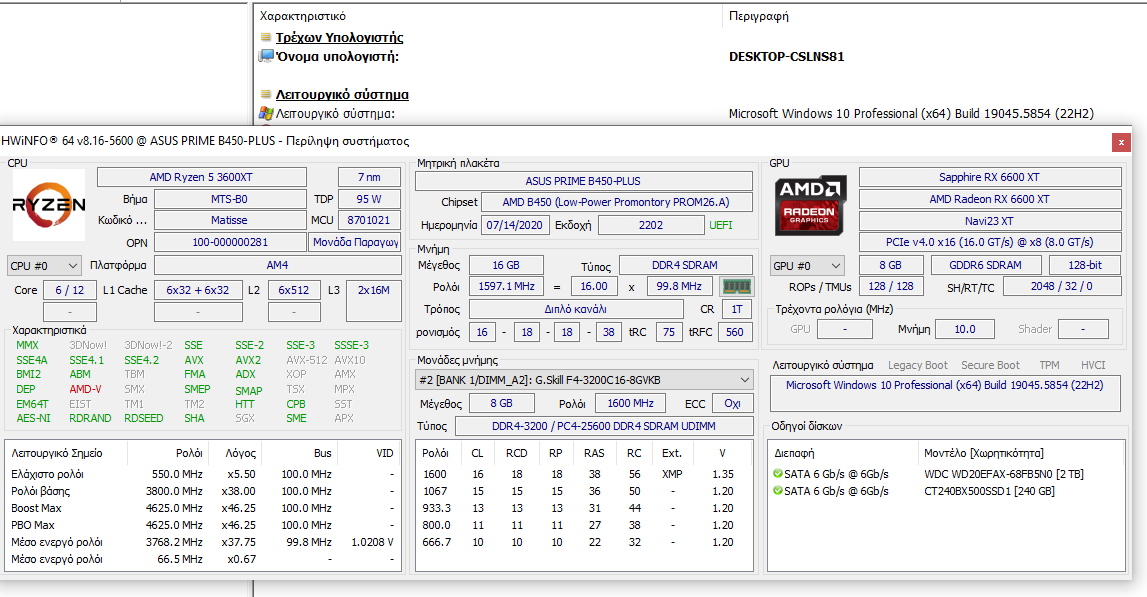Click the section icon beside the underlined 'Λειτουργικό σύστημα' heading

[266, 94]
